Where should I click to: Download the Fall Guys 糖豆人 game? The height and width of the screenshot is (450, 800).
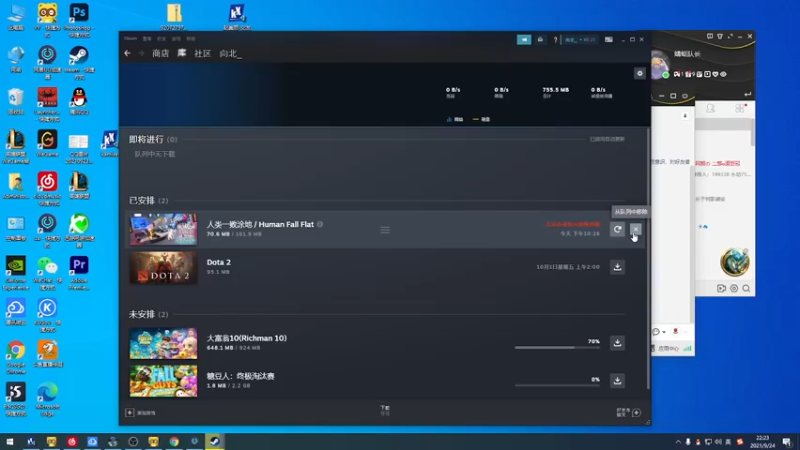point(617,381)
